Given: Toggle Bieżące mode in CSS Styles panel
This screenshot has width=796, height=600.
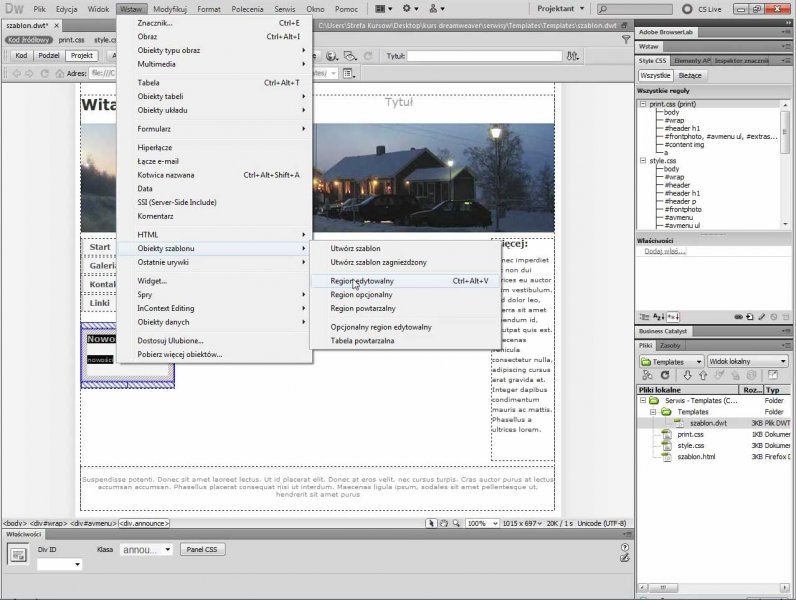Looking at the screenshot, I should click(x=689, y=75).
